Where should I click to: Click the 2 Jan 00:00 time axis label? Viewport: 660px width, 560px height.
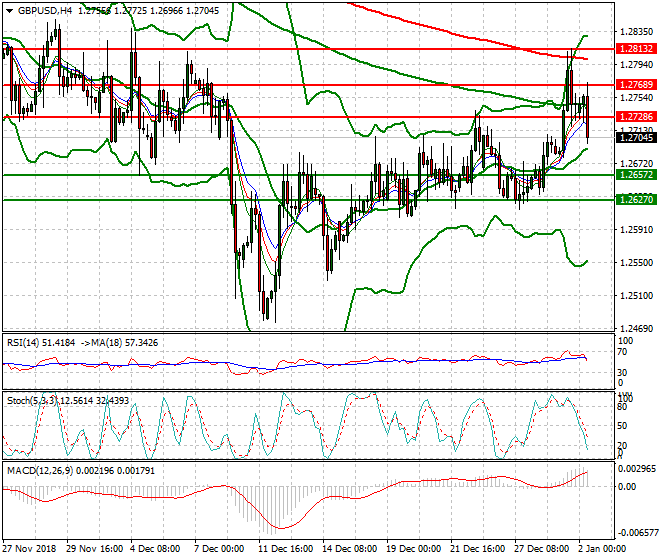tap(602, 549)
